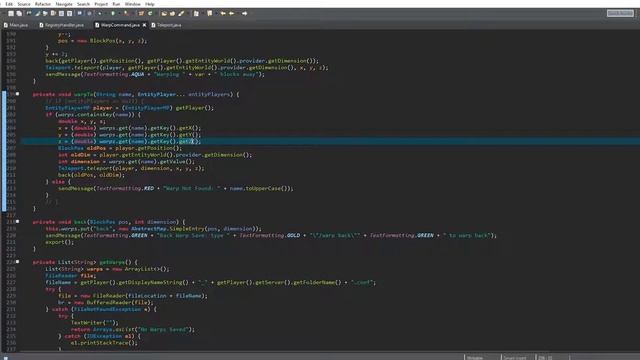The height and width of the screenshot is (360, 640).
Task: Click the Previous Annotation icon
Action: click(209, 13)
